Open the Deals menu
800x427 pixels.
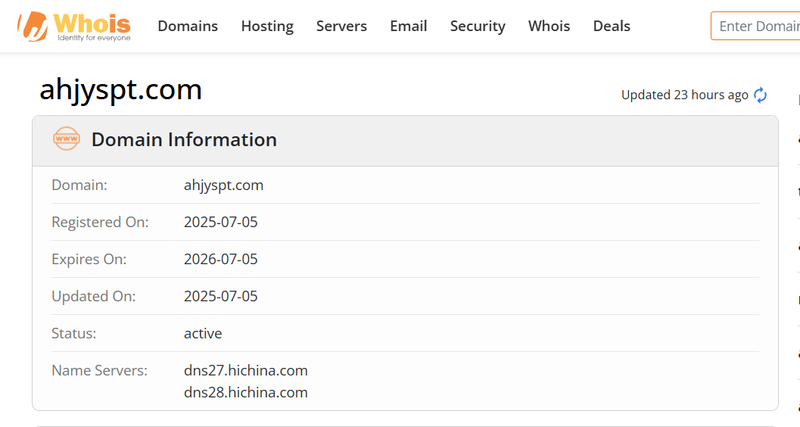[x=612, y=26]
